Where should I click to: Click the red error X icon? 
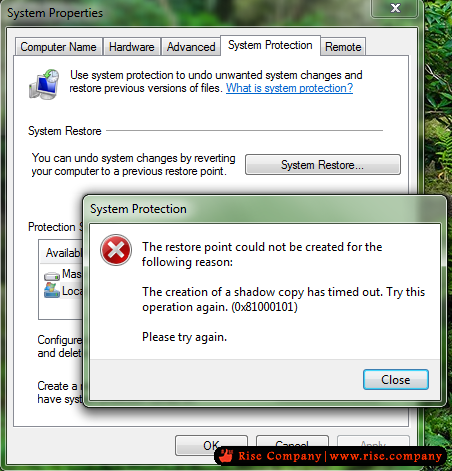click(x=116, y=250)
